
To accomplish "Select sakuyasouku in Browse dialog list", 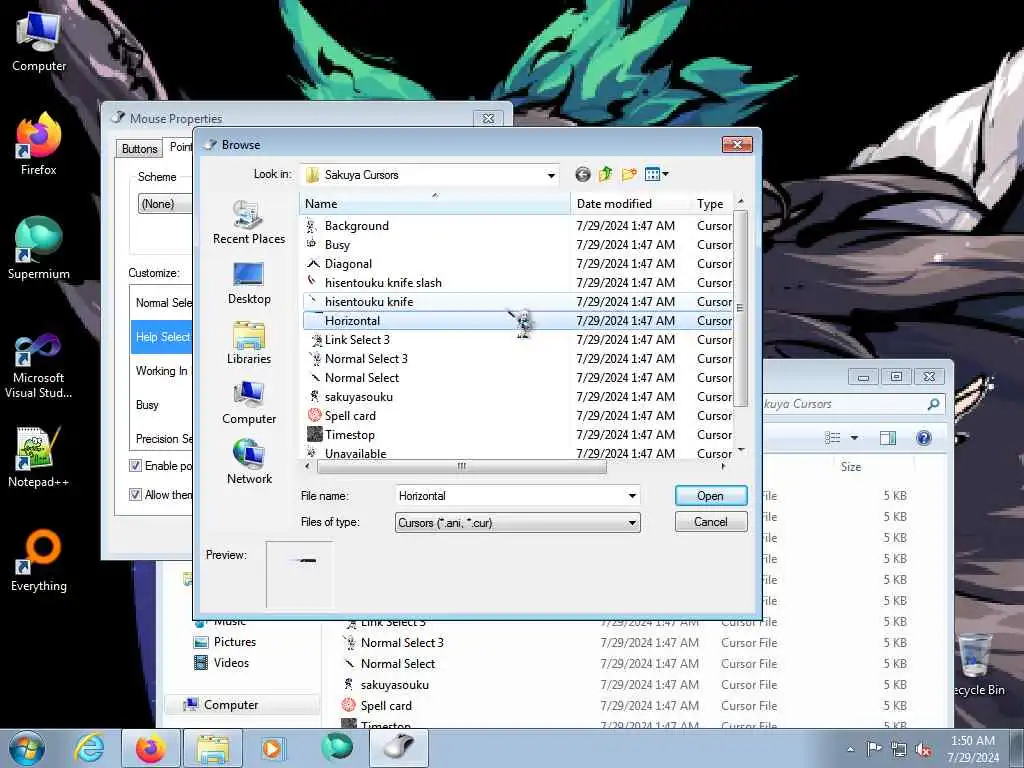I will coord(359,396).
